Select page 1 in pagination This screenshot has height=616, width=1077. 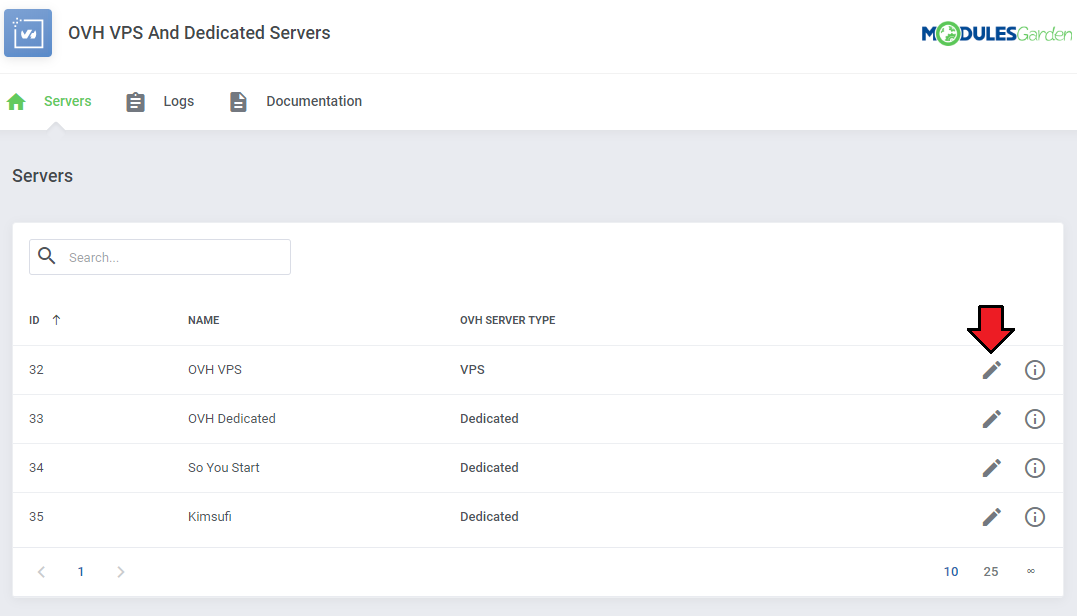pyautogui.click(x=81, y=571)
